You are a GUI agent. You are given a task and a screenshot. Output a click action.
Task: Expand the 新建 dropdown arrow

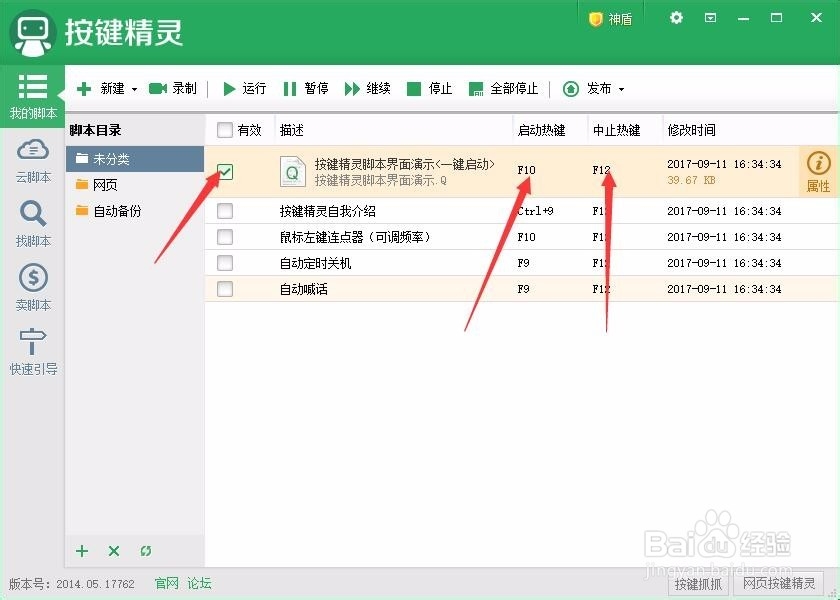point(134,89)
